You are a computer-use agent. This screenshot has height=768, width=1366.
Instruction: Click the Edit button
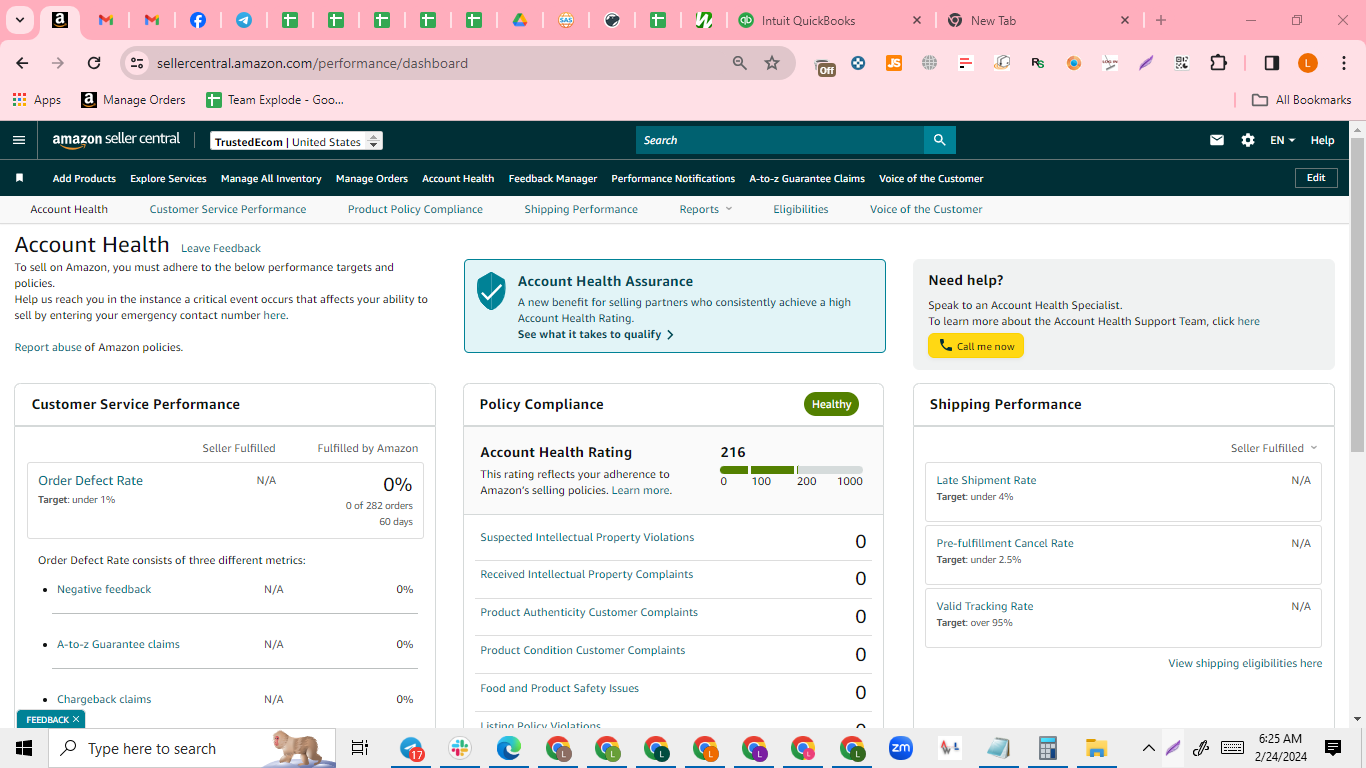click(1316, 178)
